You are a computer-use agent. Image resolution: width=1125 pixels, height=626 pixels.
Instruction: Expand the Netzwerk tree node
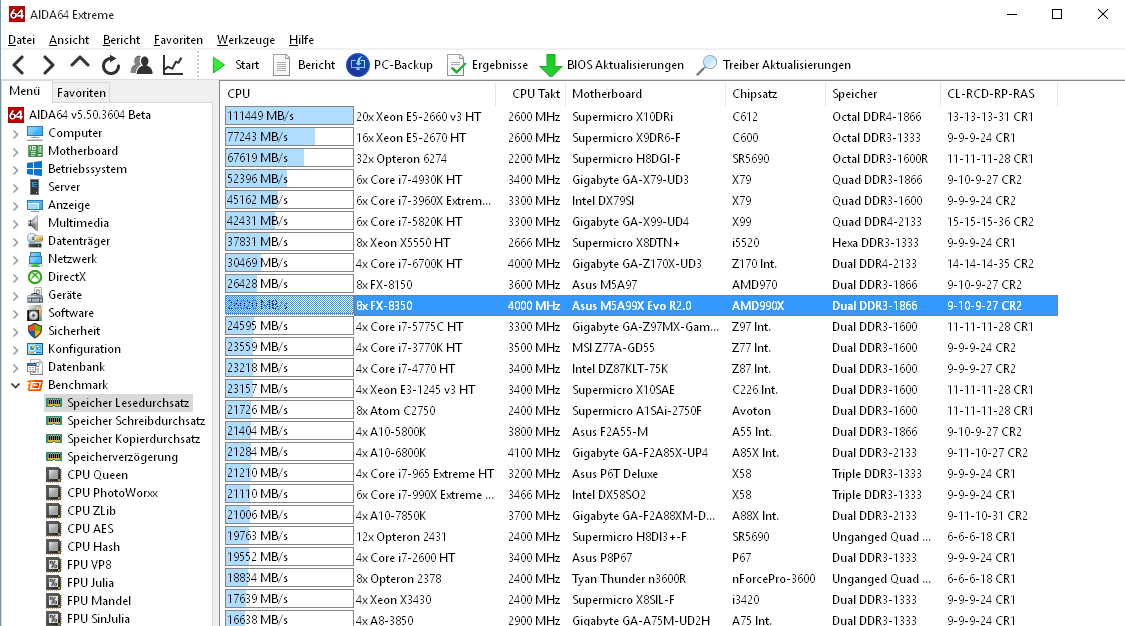tap(16, 259)
